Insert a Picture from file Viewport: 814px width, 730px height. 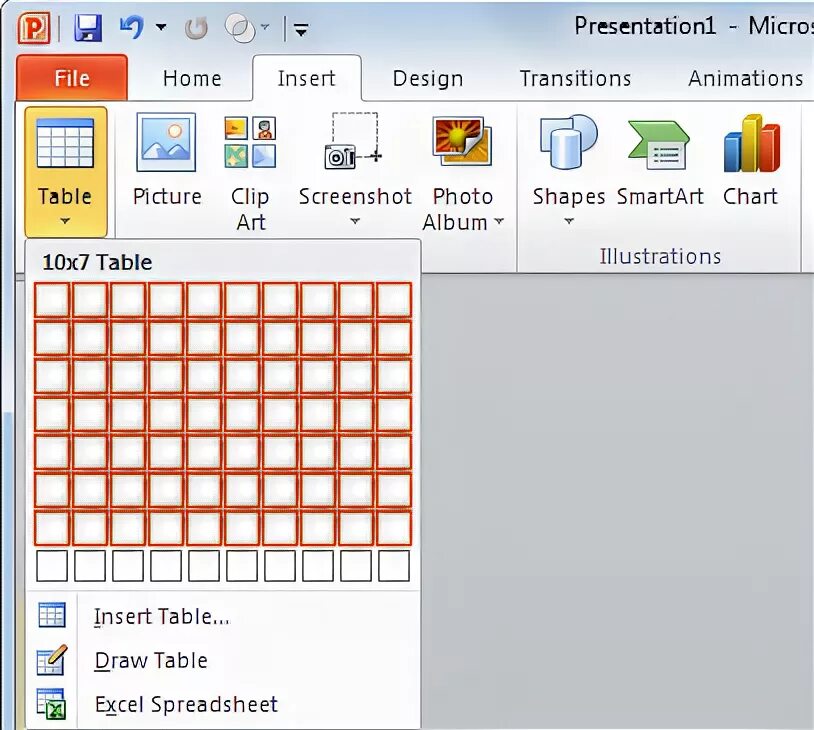click(167, 160)
